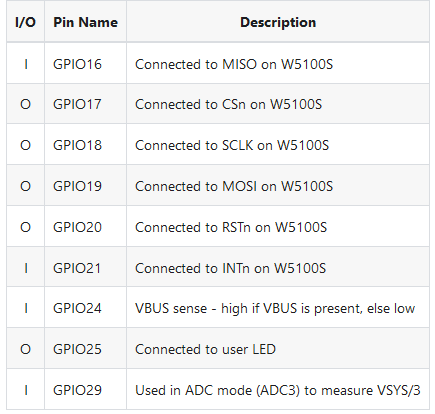Click the VBUS sense description text
This screenshot has height=414, width=435.
pos(275,309)
